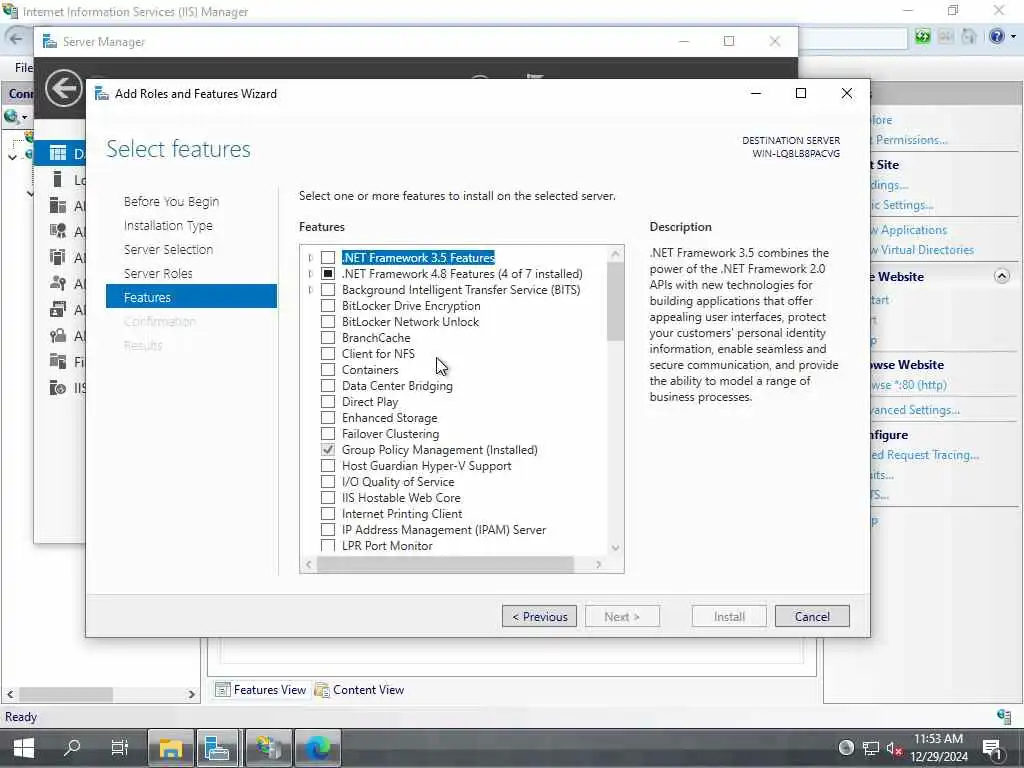Enable BitLocker Drive Encryption checkbox
This screenshot has width=1024, height=768.
(328, 306)
